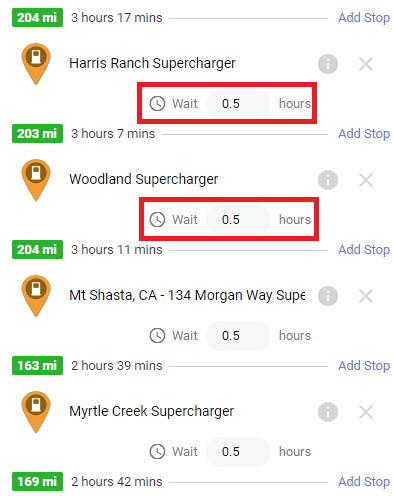Open info for Harris Ranch Supercharger

[x=328, y=64]
